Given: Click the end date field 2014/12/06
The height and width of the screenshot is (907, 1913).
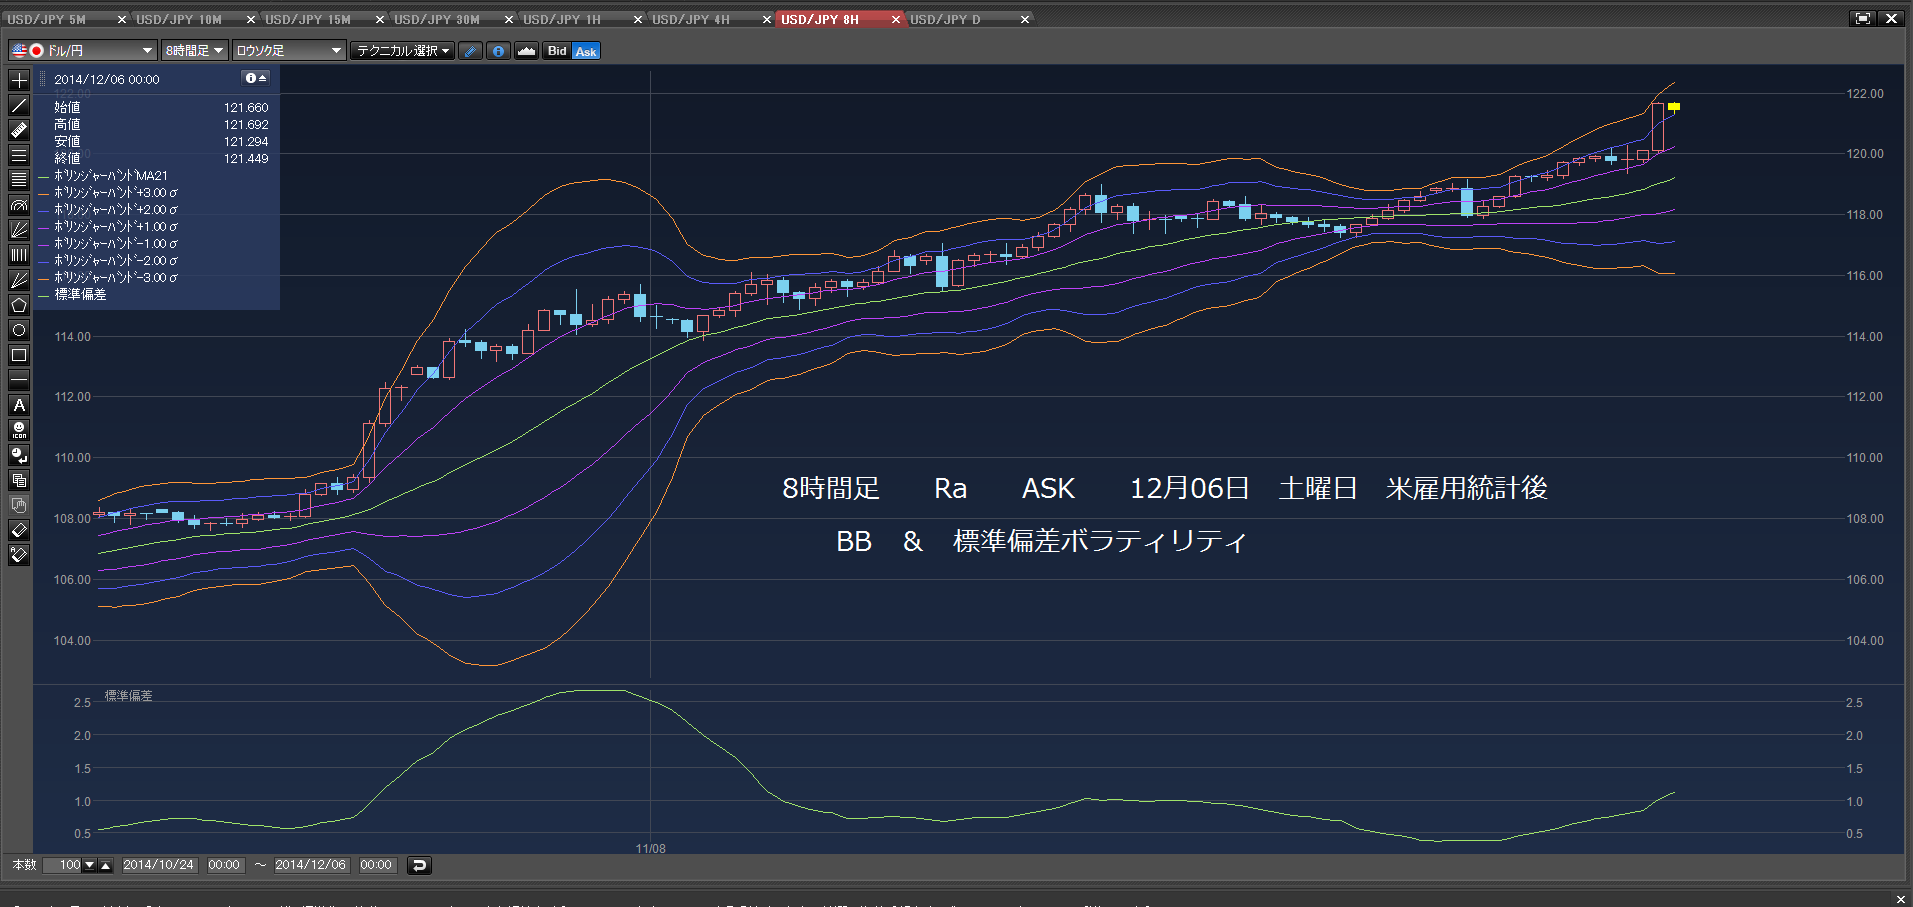Looking at the screenshot, I should pos(311,865).
